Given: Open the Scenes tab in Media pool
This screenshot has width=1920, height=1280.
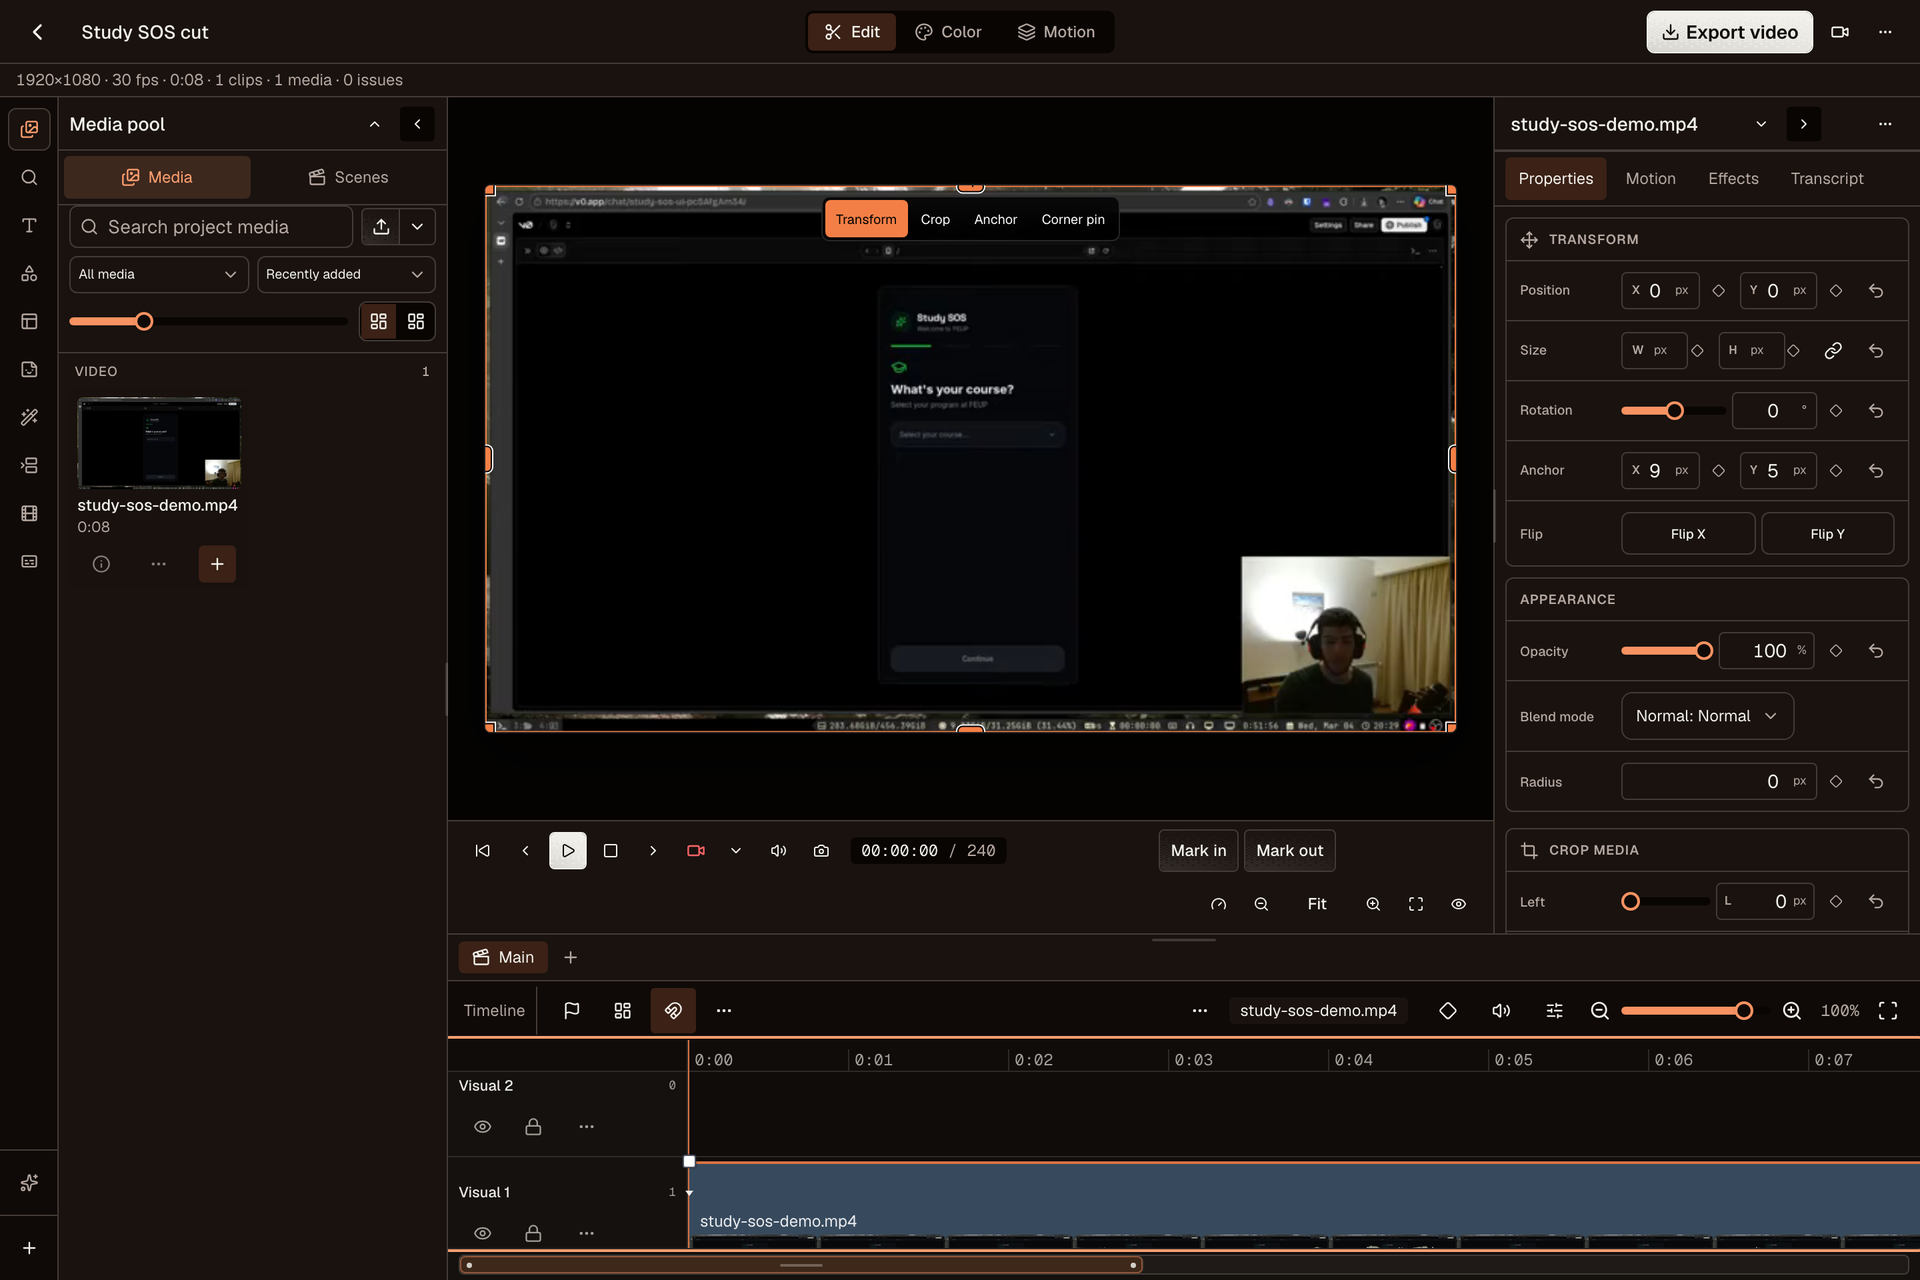Looking at the screenshot, I should pos(348,177).
